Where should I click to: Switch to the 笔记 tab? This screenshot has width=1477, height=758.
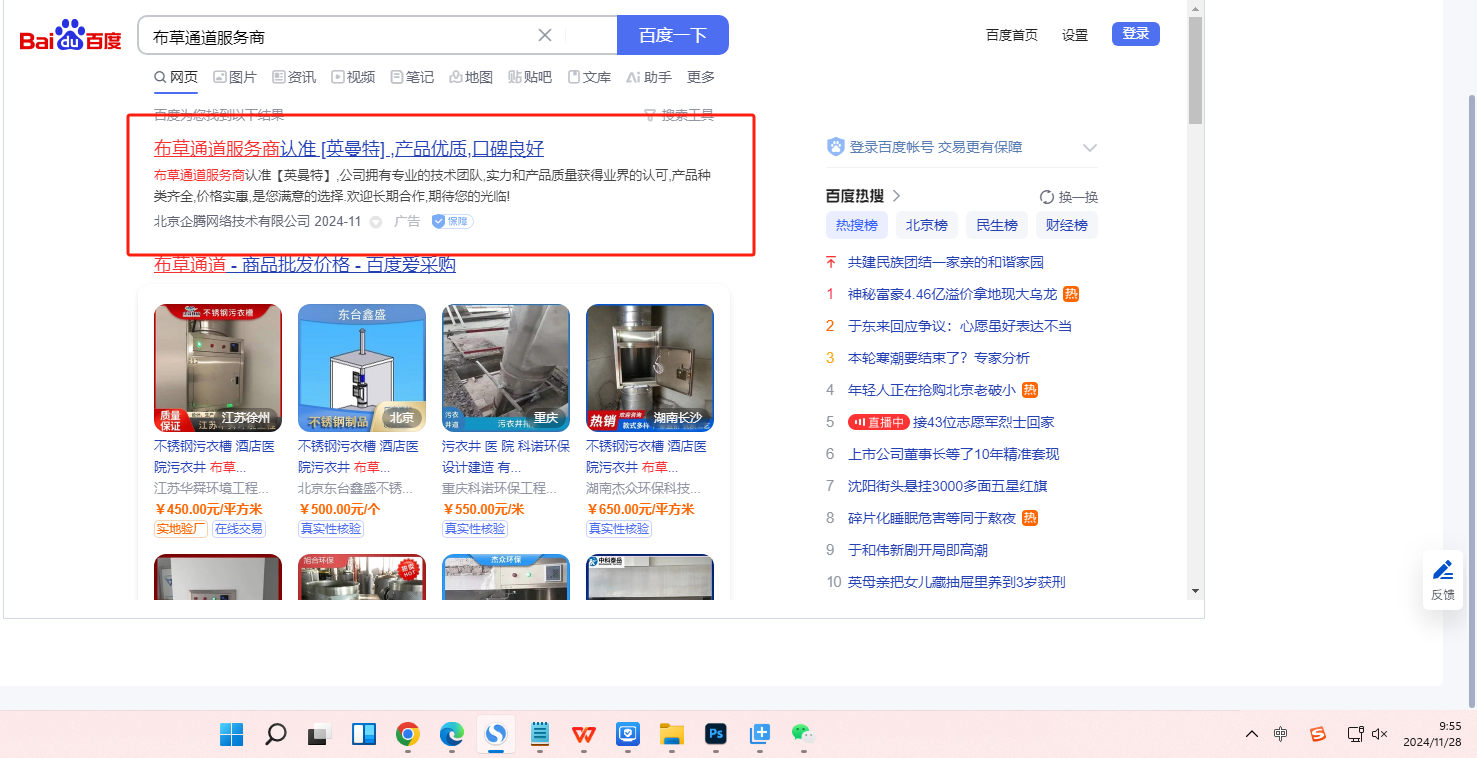point(412,77)
